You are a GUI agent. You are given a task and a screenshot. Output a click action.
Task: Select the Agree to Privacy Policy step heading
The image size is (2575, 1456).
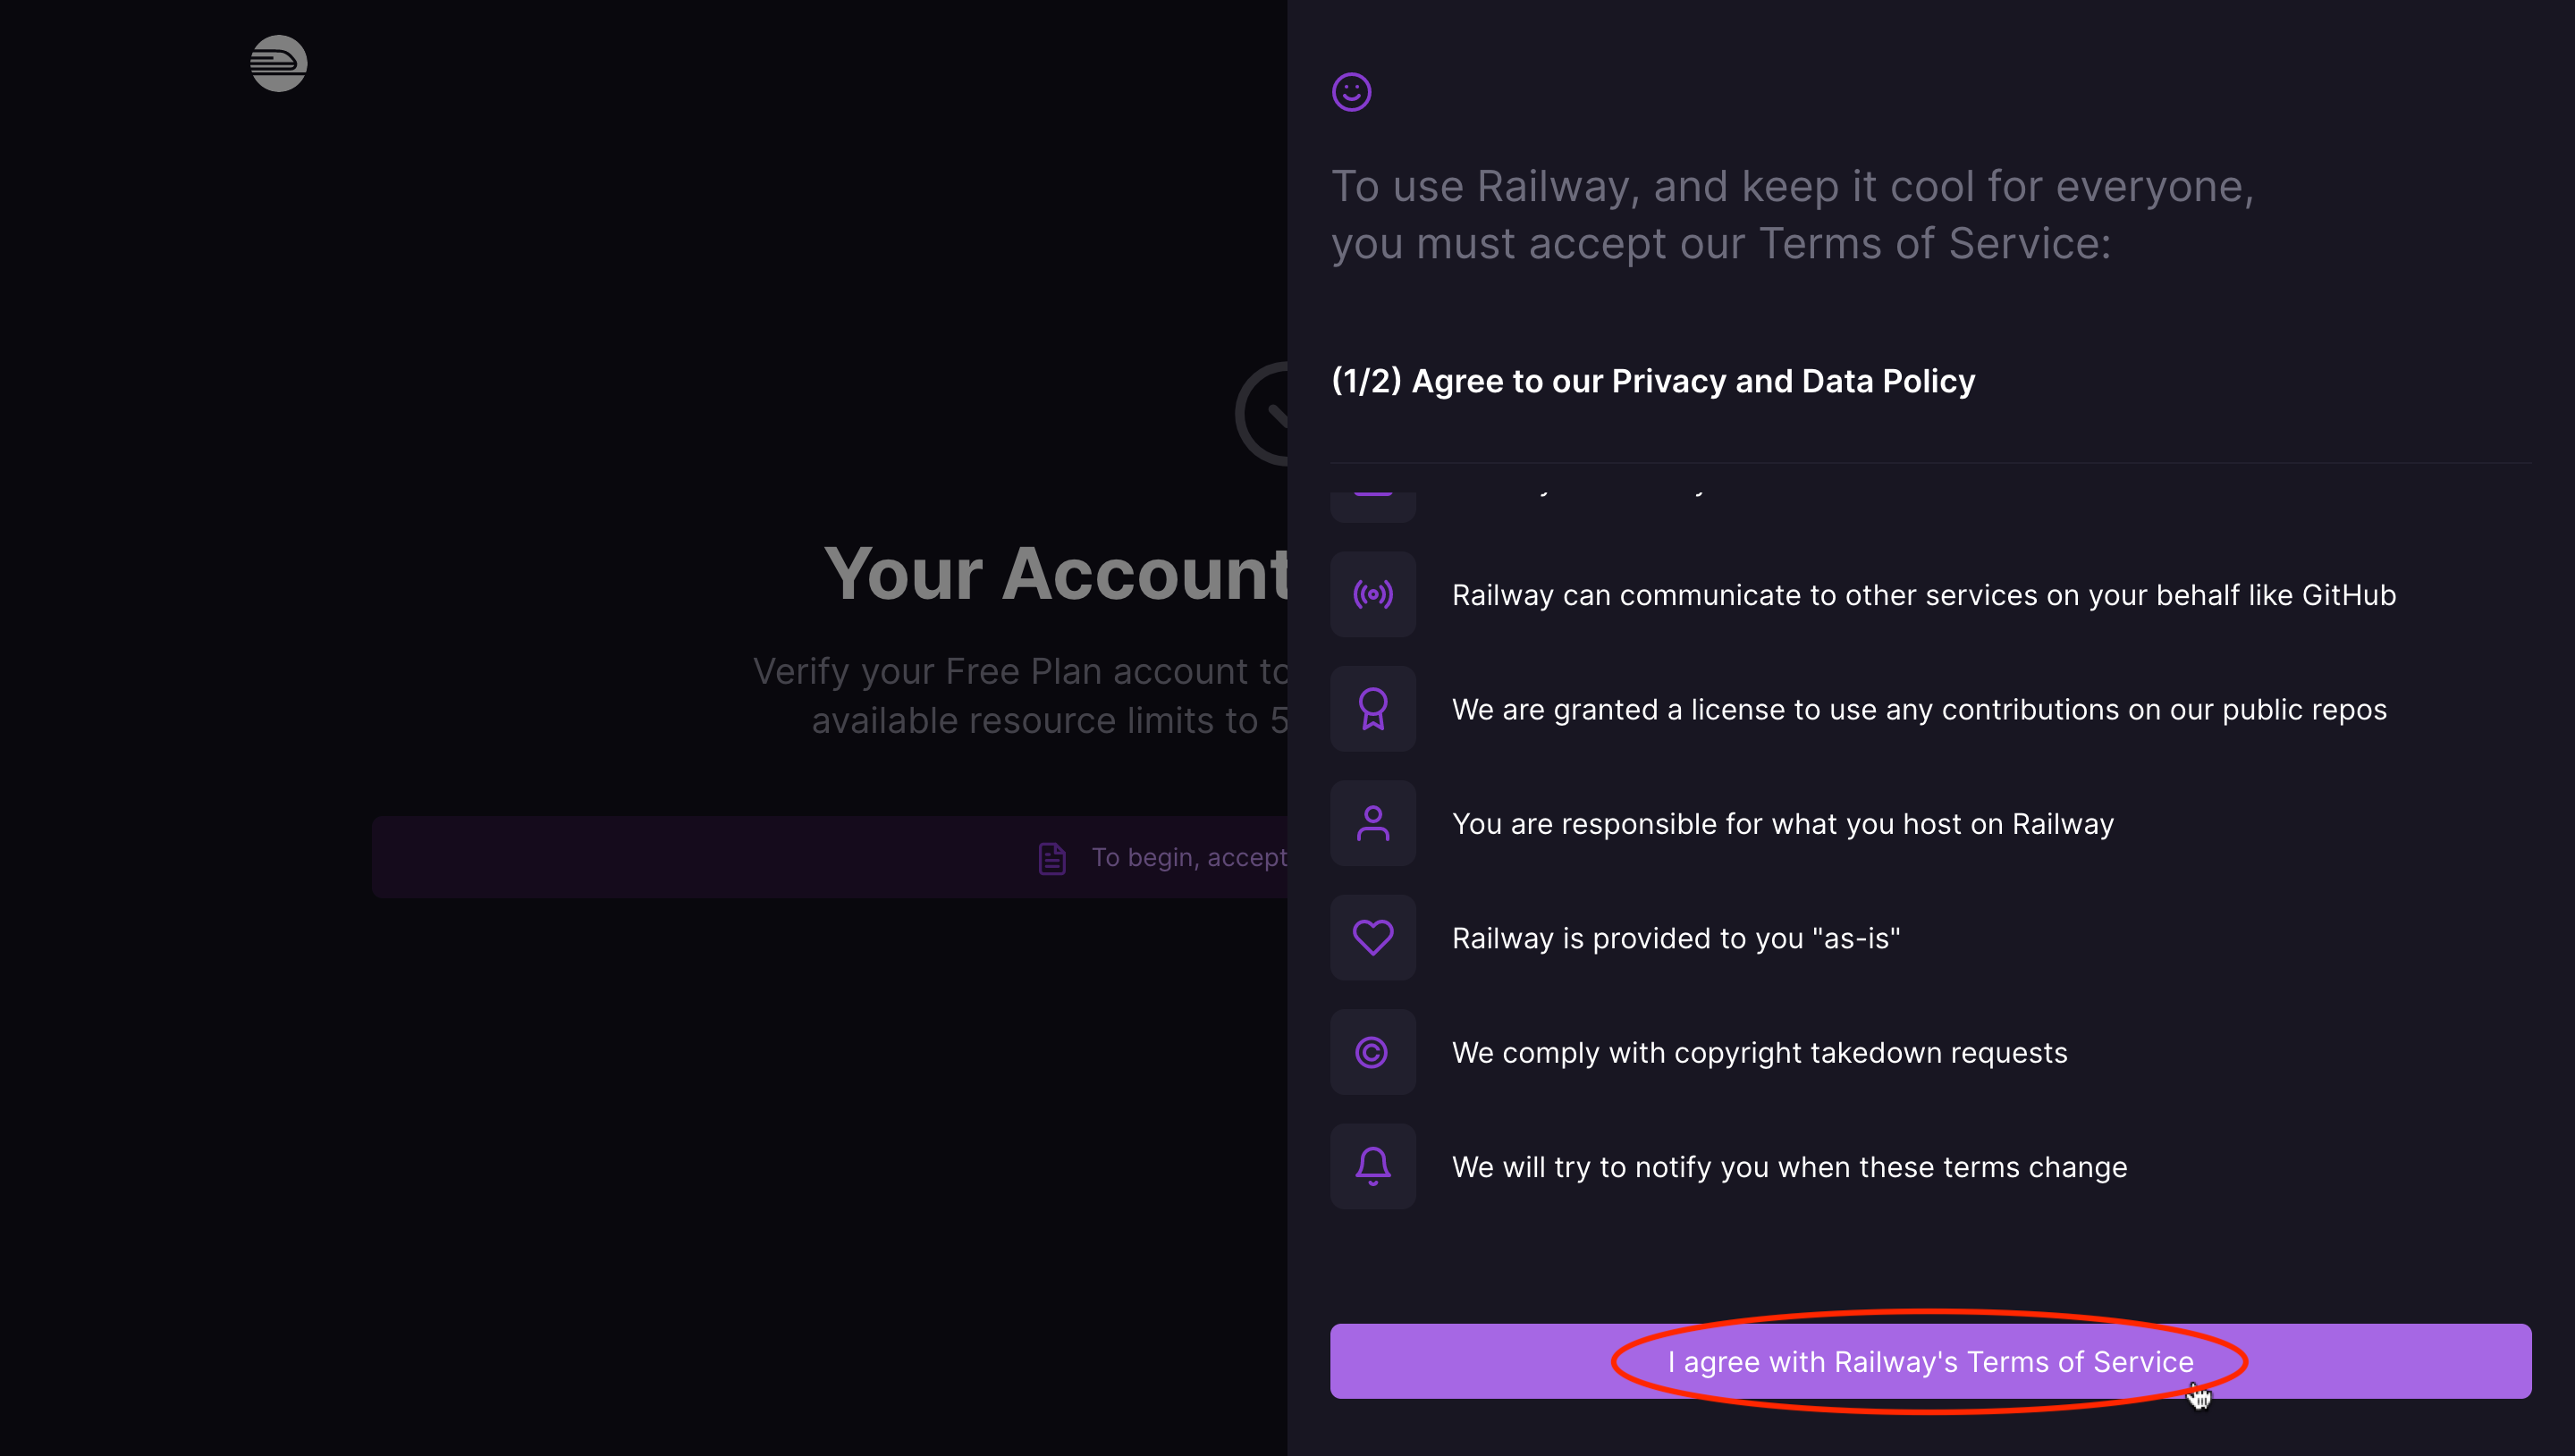[x=1652, y=380]
